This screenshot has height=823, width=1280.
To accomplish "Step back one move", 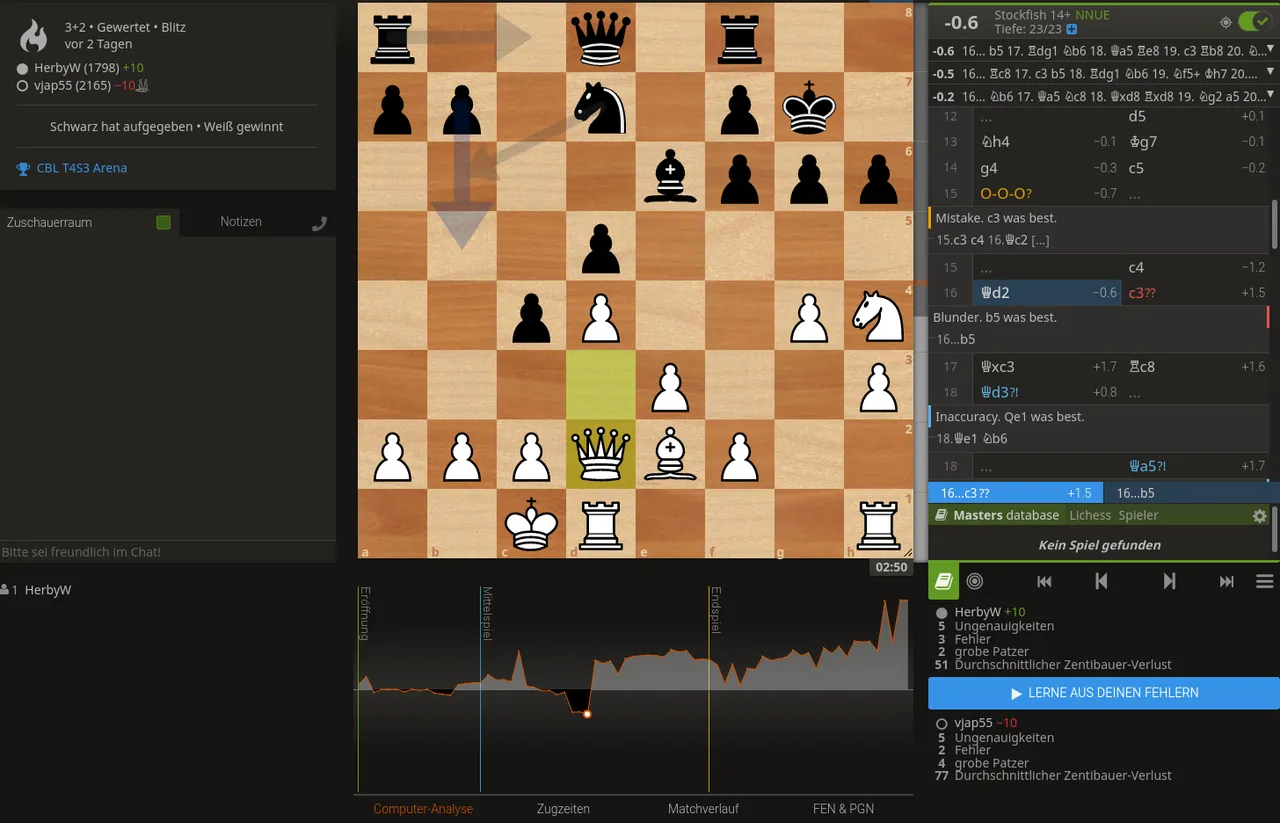I will [1101, 581].
